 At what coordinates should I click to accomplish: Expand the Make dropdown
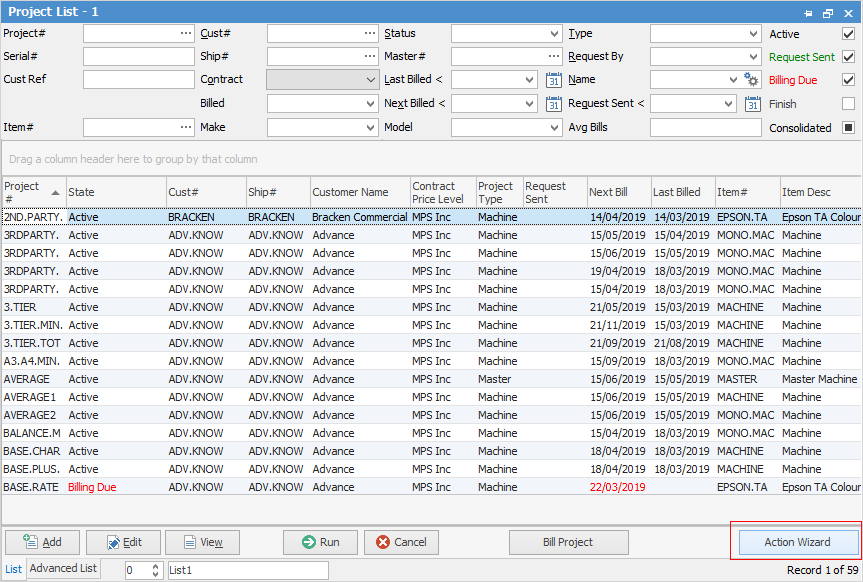point(370,128)
